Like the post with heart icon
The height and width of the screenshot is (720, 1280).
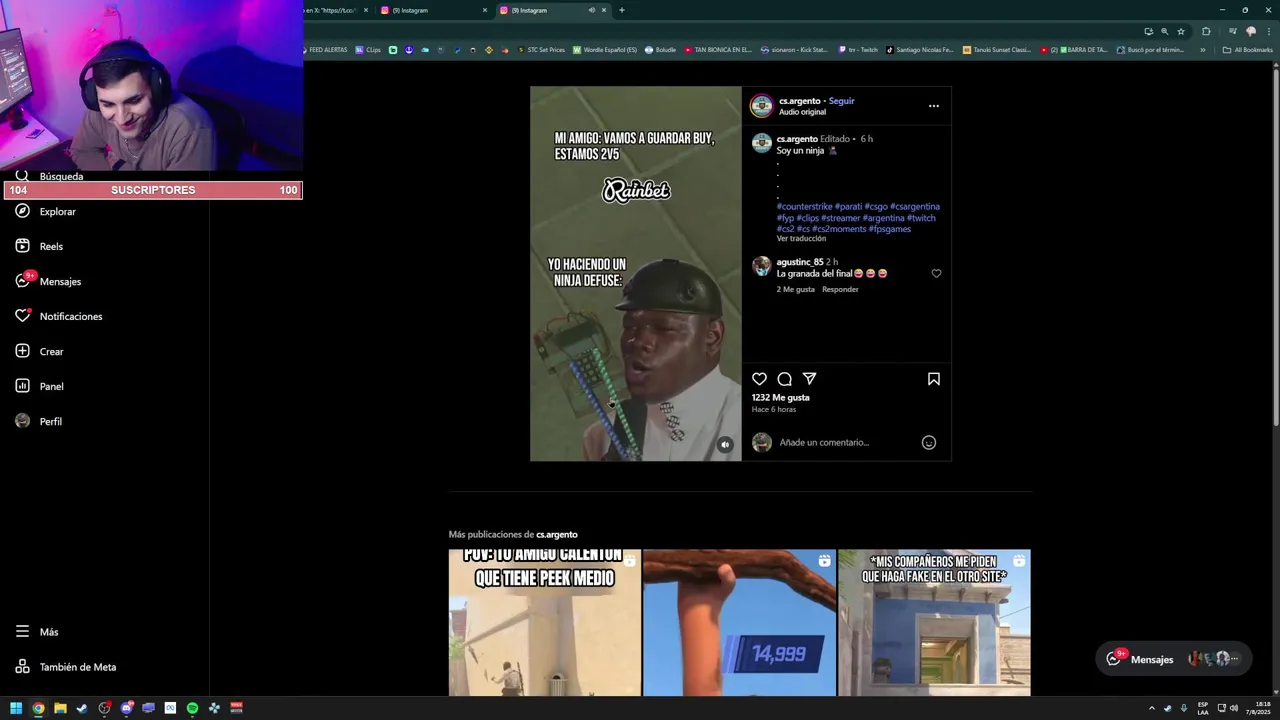point(760,379)
